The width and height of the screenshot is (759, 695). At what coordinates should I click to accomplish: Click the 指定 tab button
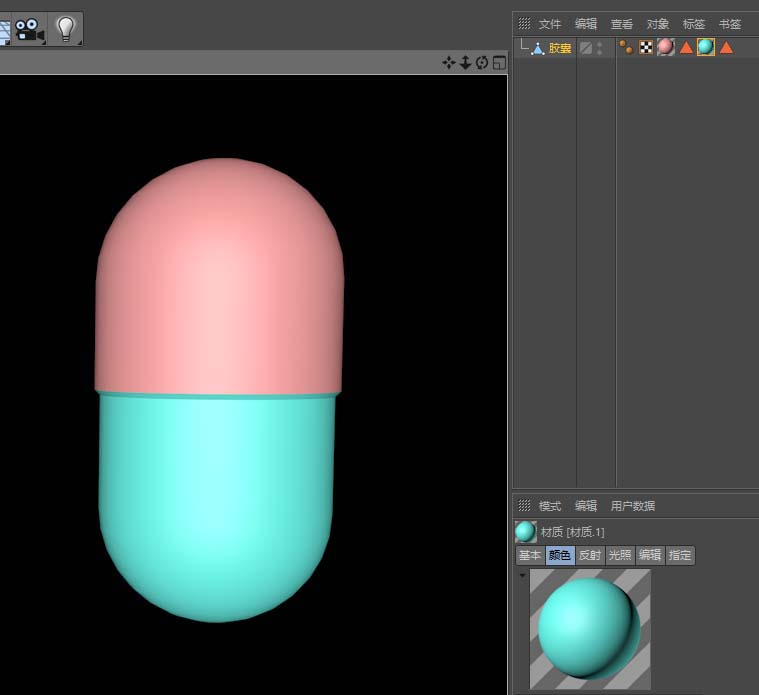click(680, 555)
